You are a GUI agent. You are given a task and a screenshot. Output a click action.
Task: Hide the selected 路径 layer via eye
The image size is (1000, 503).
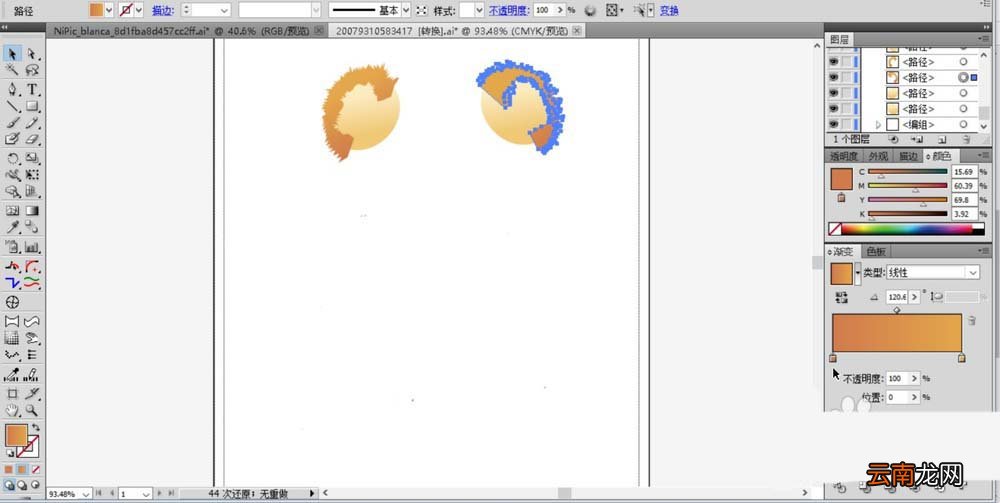pos(834,77)
